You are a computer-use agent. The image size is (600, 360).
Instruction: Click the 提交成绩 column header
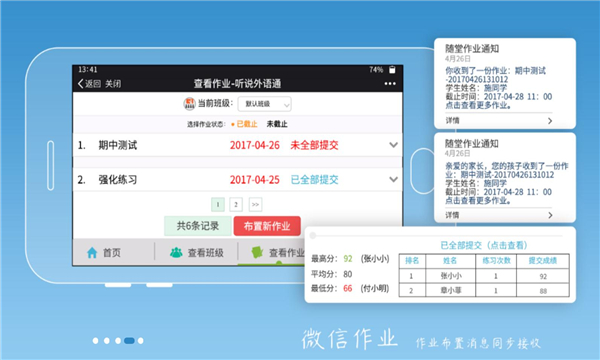pyautogui.click(x=543, y=261)
